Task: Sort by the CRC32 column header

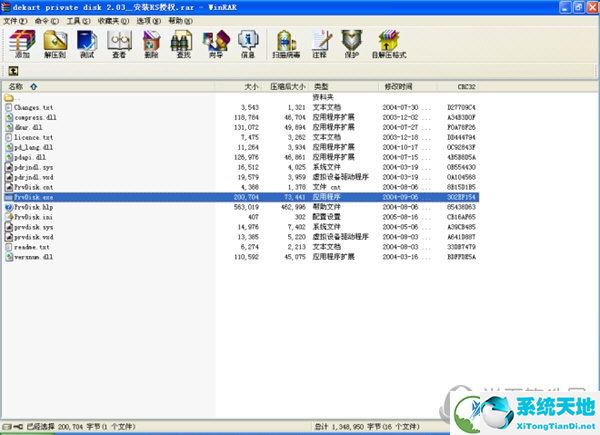Action: [458, 87]
